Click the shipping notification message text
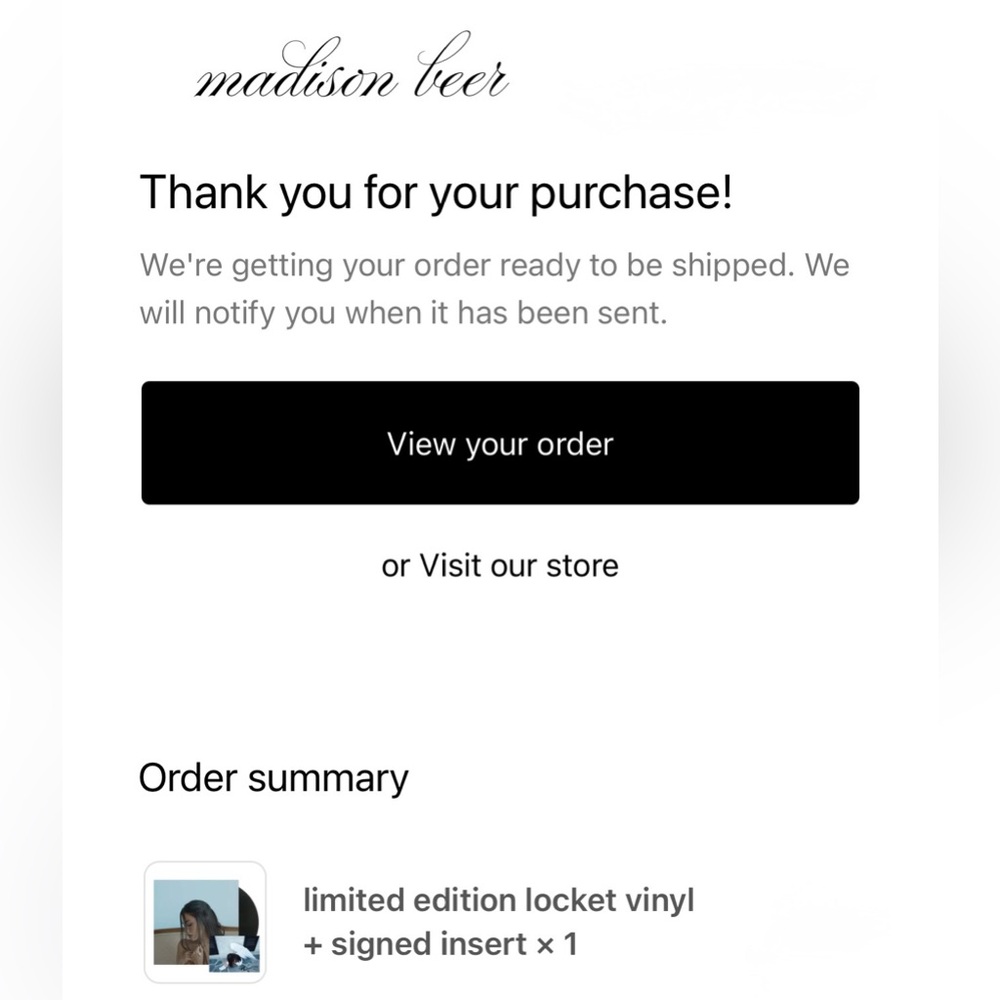 click(x=495, y=288)
